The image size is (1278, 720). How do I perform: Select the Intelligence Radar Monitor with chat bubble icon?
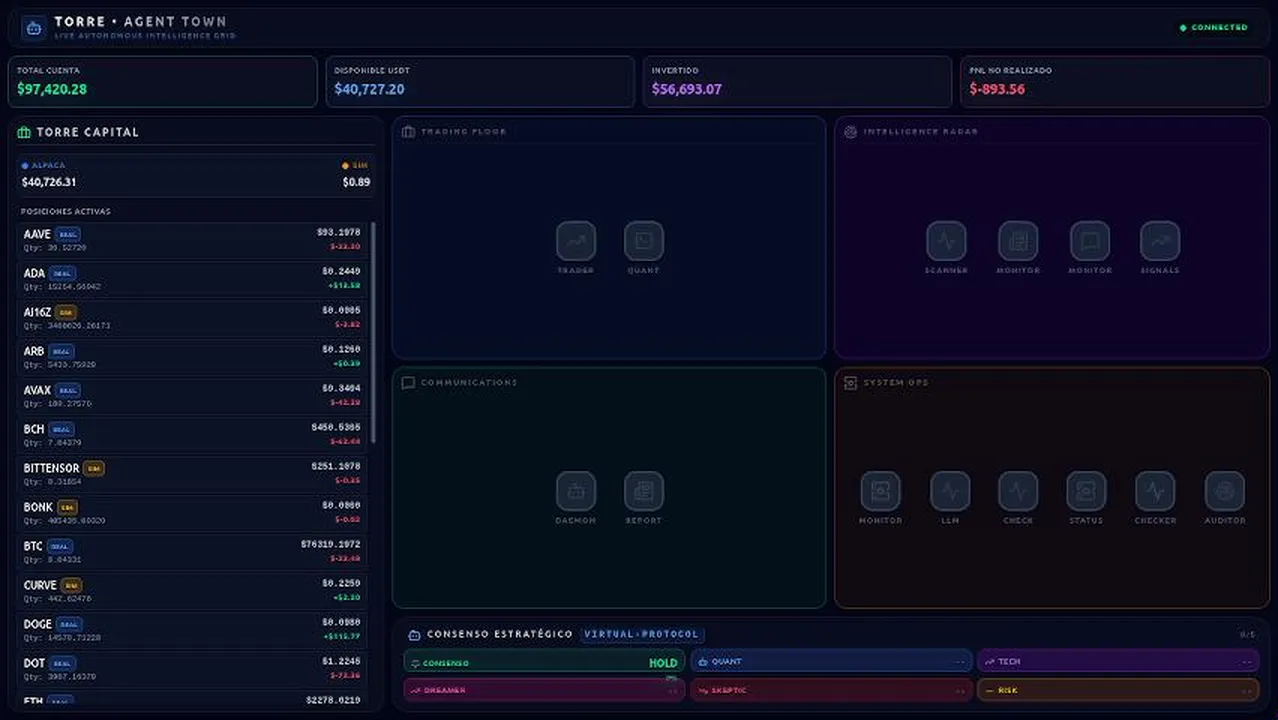[1090, 241]
